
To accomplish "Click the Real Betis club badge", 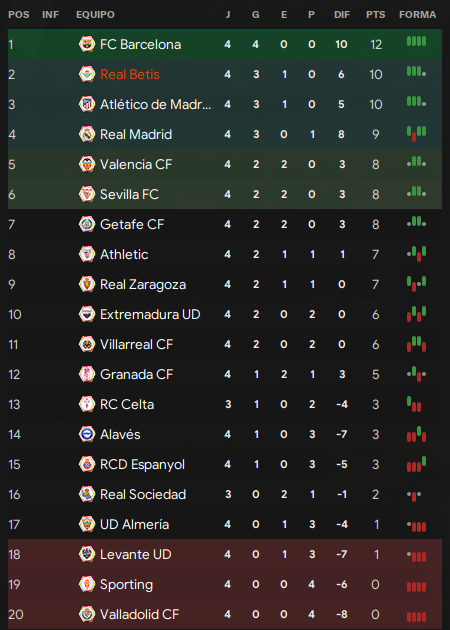I will 87,74.
